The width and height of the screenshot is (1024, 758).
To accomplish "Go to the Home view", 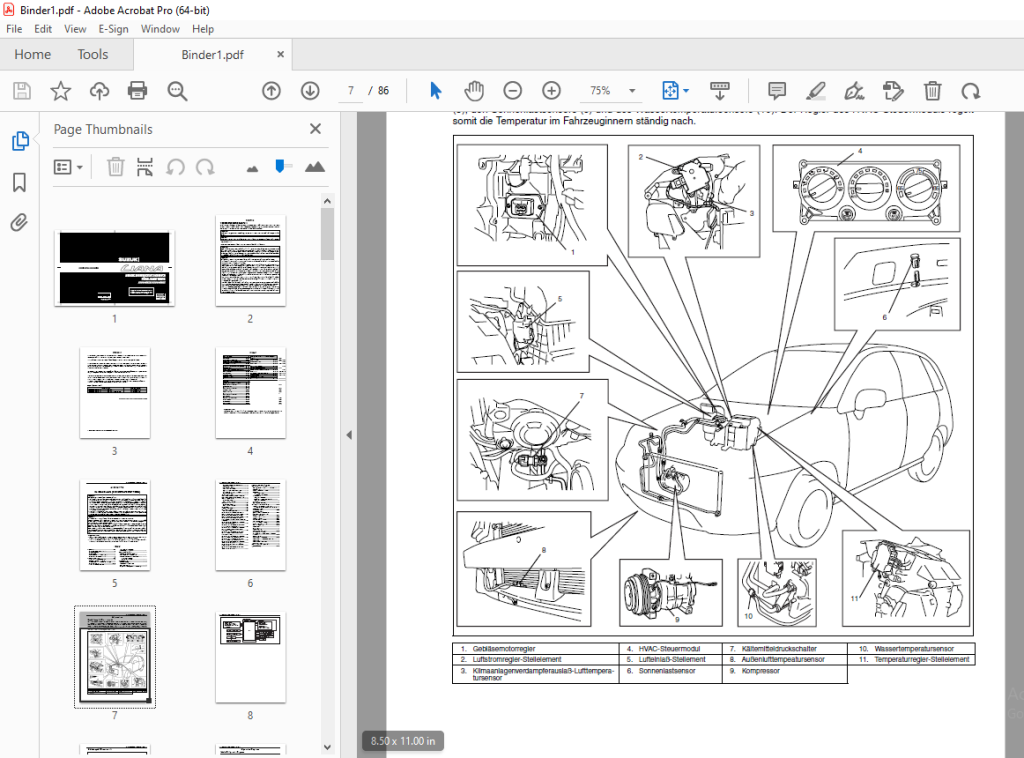I will click(33, 54).
